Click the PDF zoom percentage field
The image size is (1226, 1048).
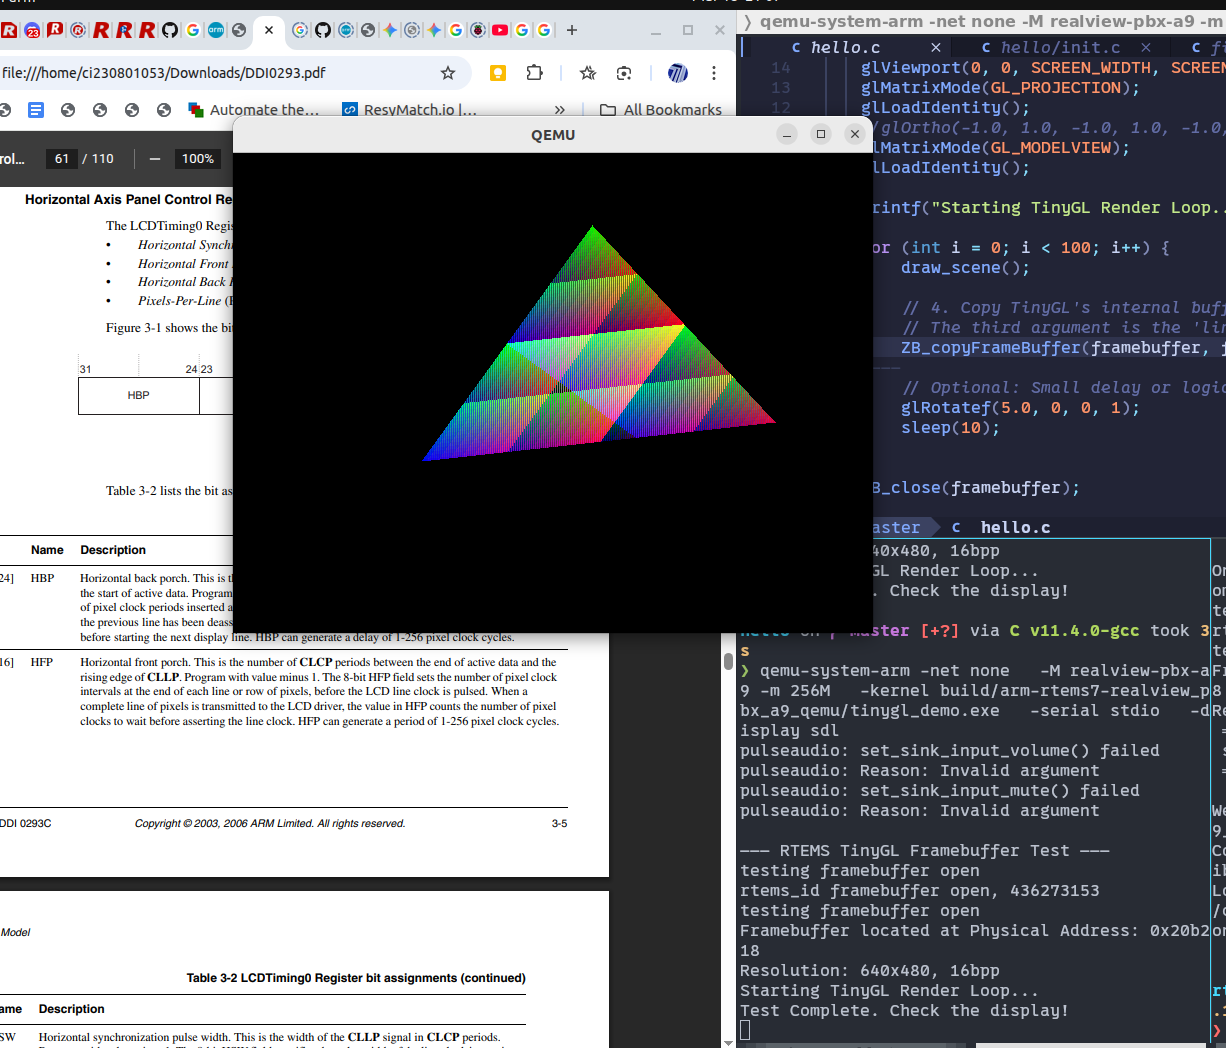(197, 159)
